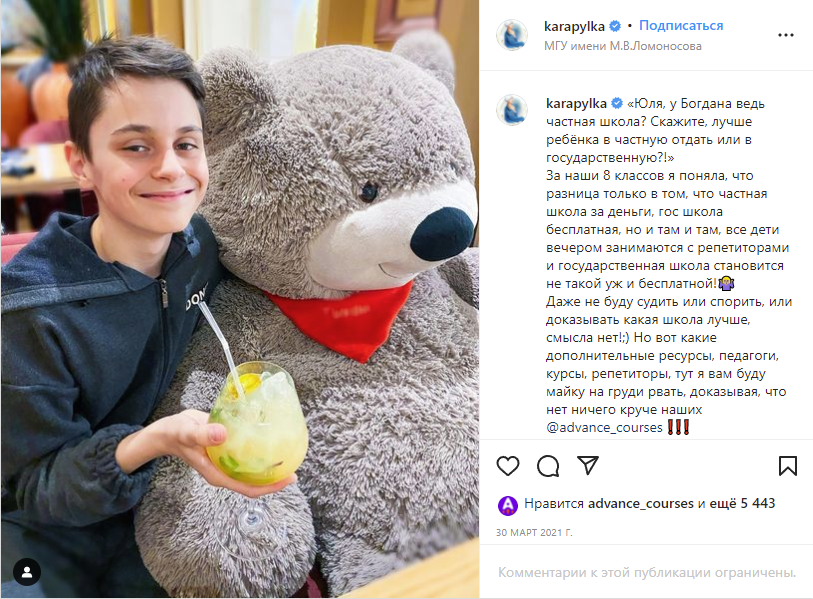Save post with the bookmark icon
The height and width of the screenshot is (599, 813).
point(788,466)
